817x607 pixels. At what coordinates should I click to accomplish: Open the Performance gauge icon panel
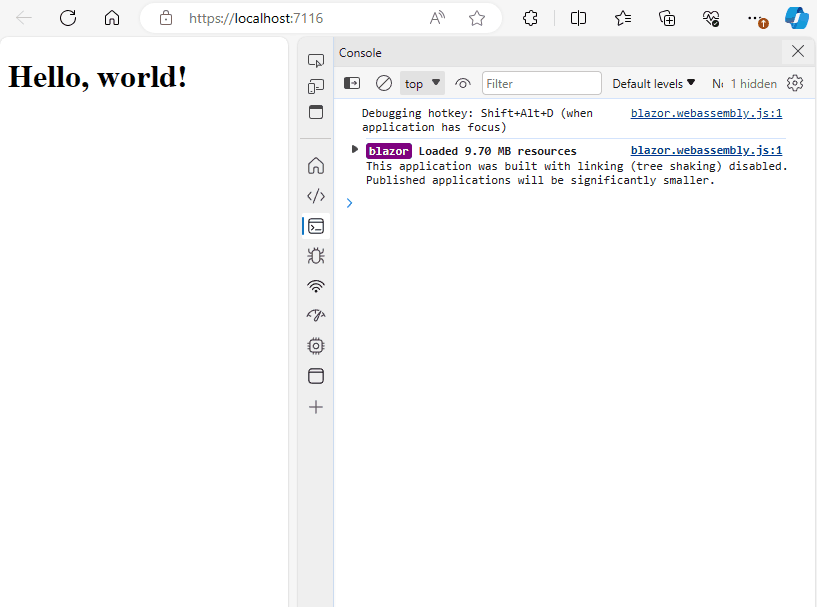coord(316,316)
